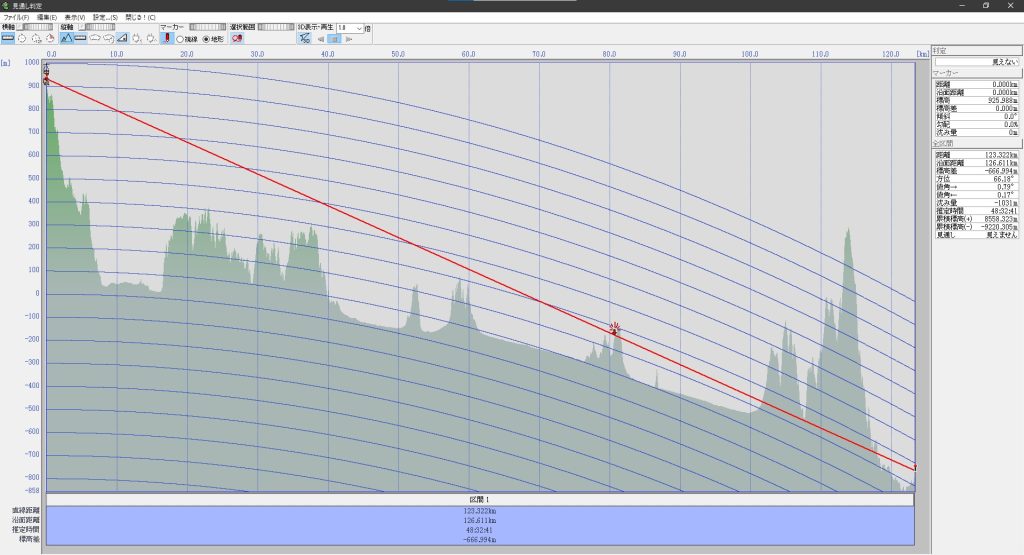Click the 方位 value 66.18°
The width and height of the screenshot is (1024, 555).
1003,178
